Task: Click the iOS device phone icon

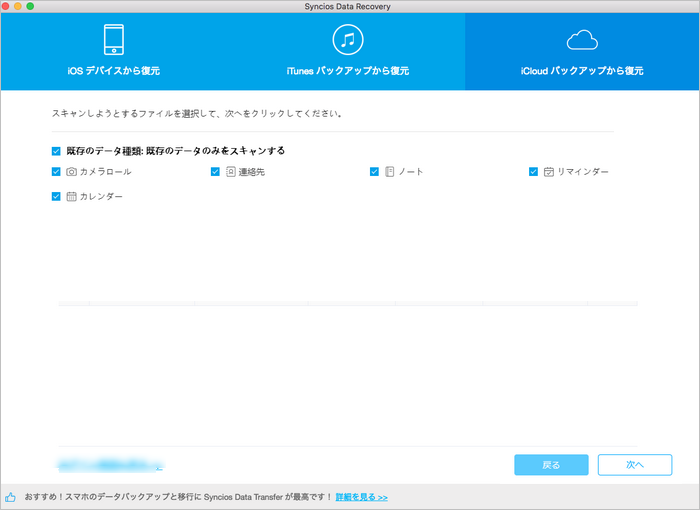Action: coord(114,40)
